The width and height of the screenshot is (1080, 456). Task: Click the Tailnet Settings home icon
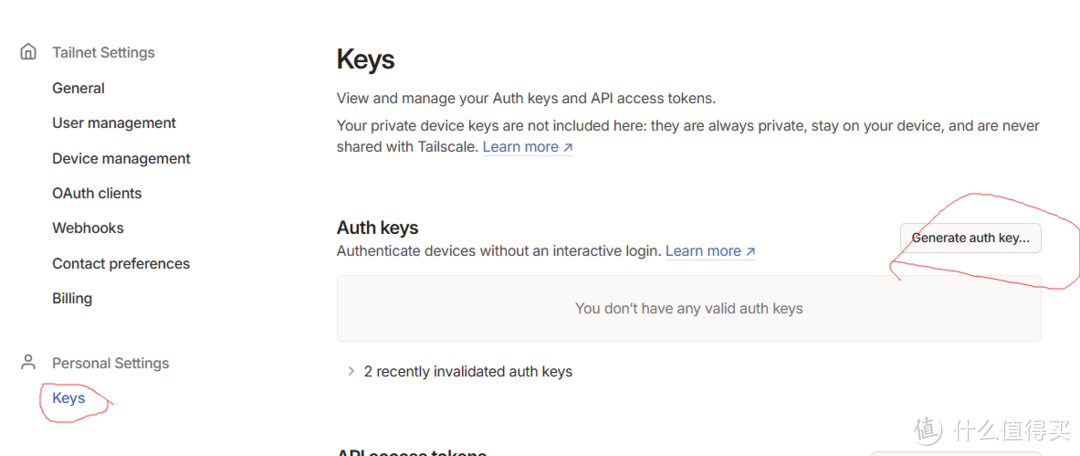pos(29,52)
